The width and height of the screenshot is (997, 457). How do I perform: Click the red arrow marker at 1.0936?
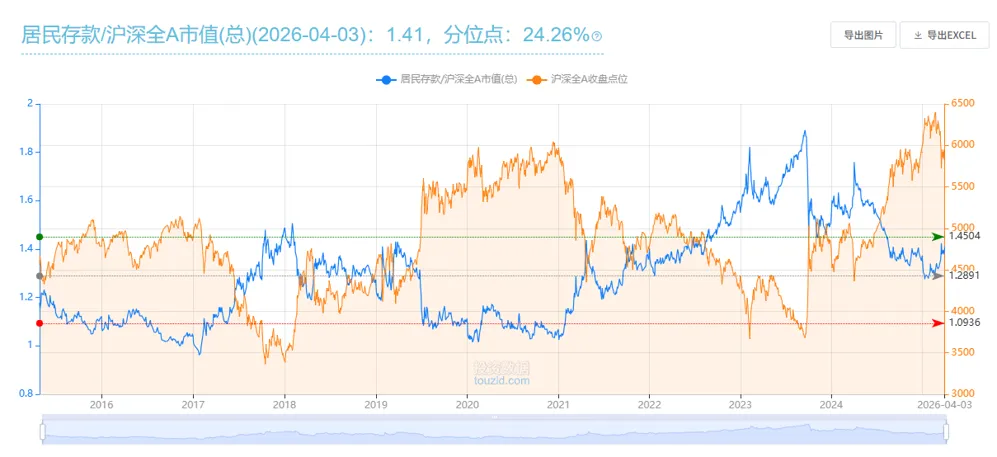click(937, 323)
